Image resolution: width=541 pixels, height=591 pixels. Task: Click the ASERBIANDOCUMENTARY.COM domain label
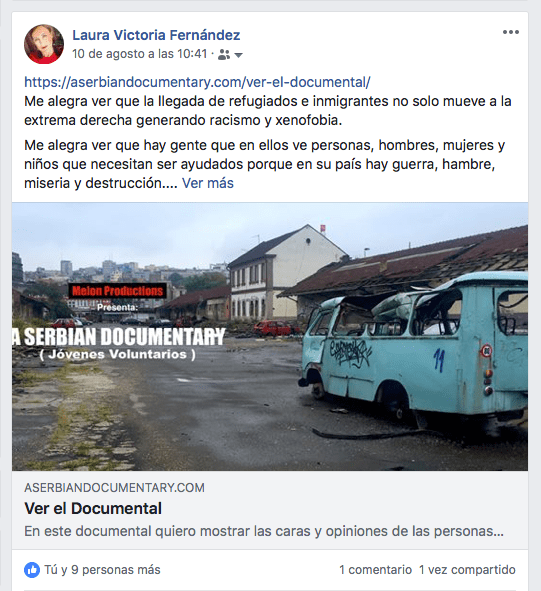[114, 488]
